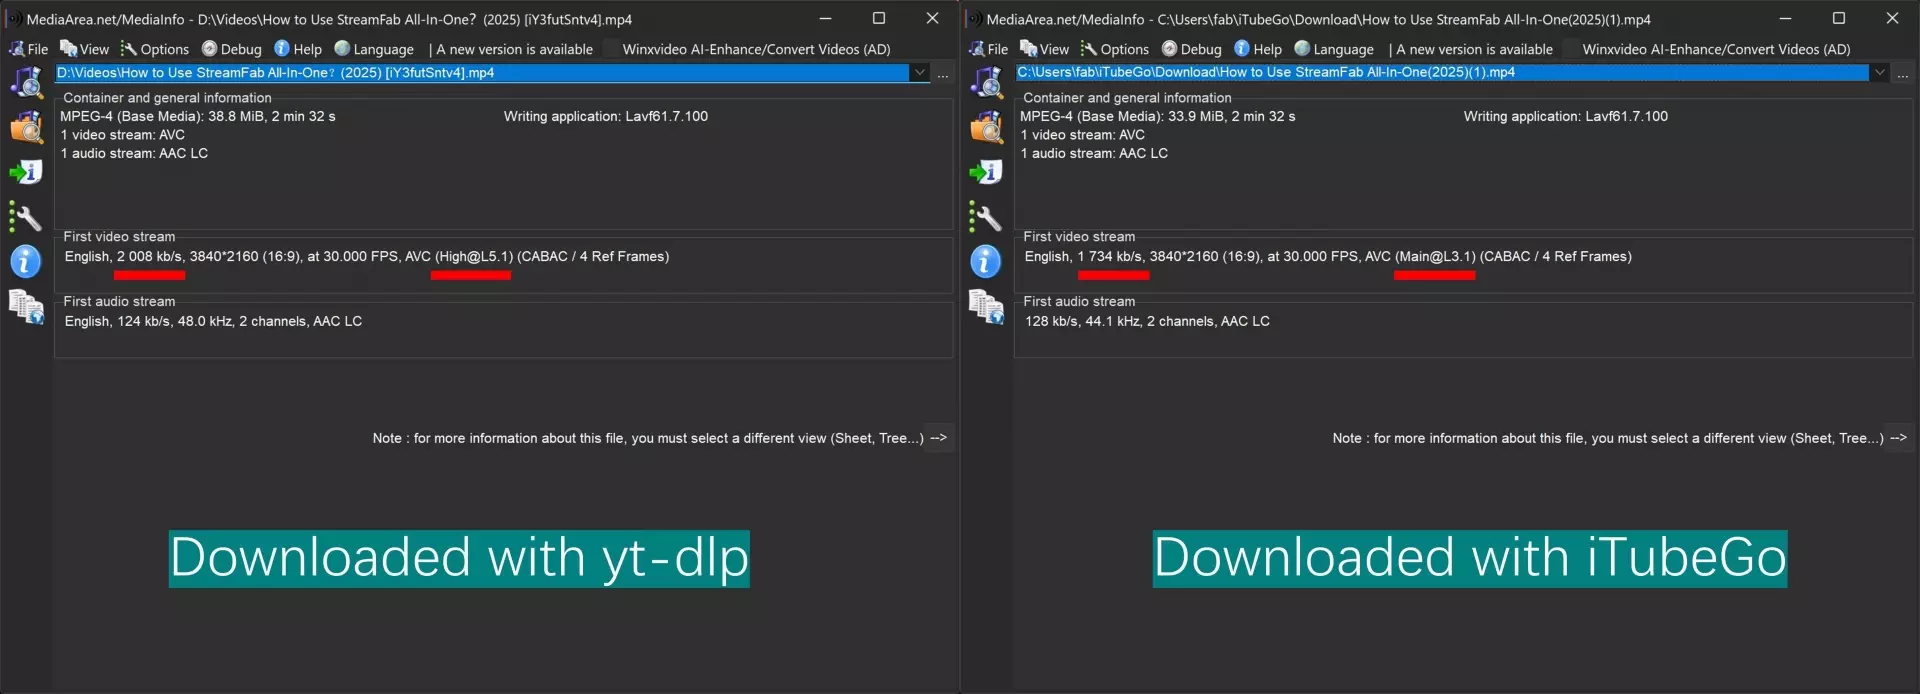Open Help menu in D:\Videos window
This screenshot has height=694, width=1920.
pyautogui.click(x=298, y=49)
